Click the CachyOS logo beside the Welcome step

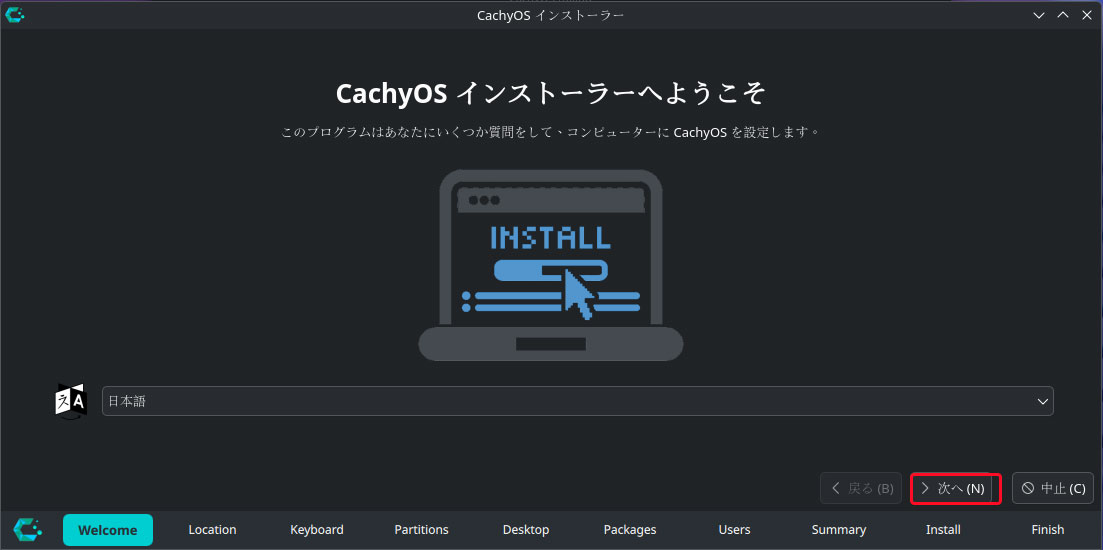tap(28, 530)
